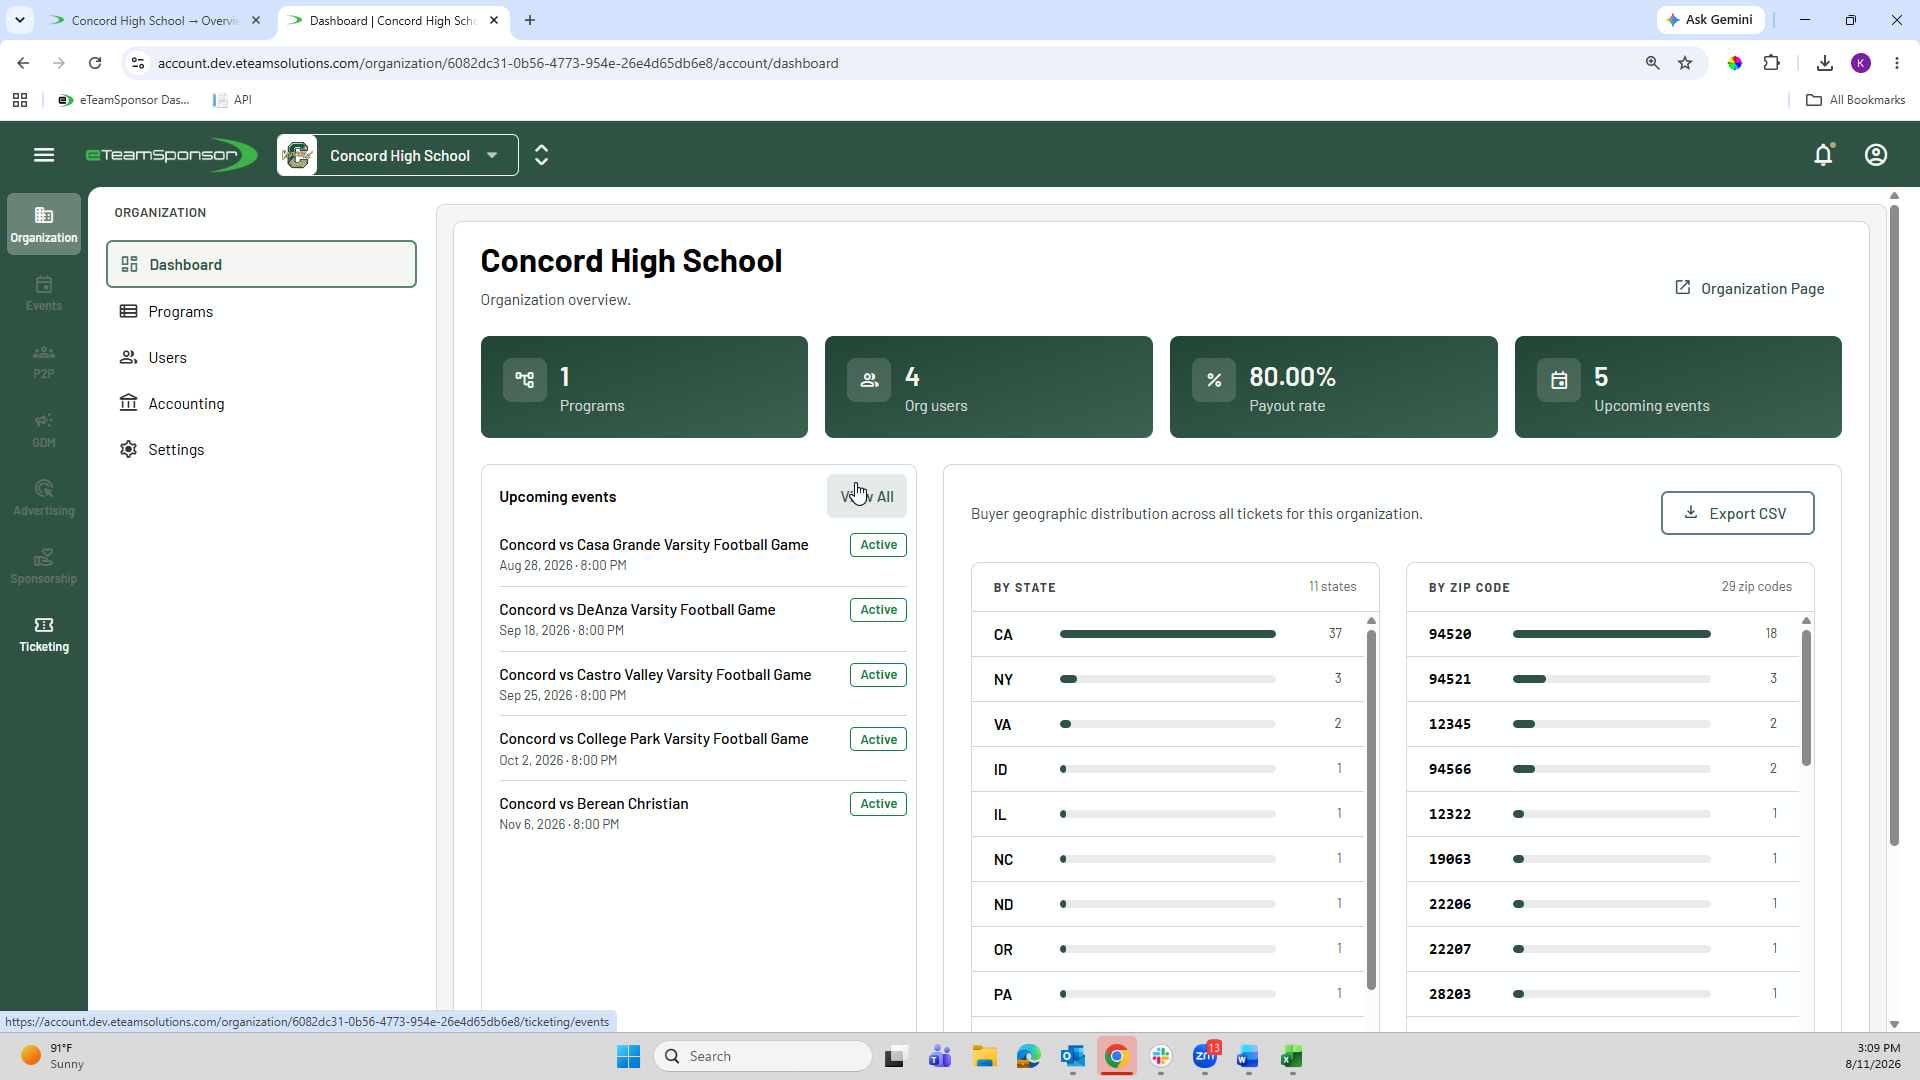
Task: Click the NY state distribution bar
Action: point(1167,679)
